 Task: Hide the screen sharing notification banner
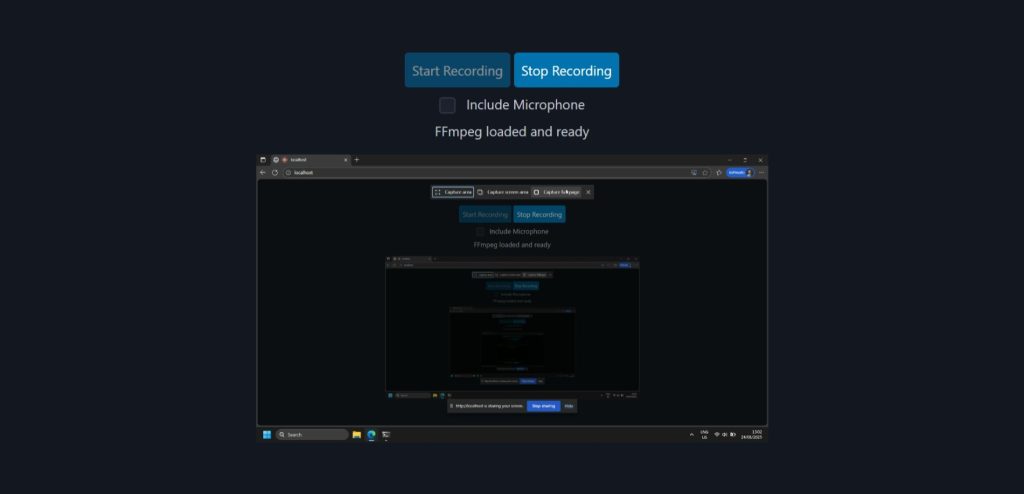tap(569, 406)
